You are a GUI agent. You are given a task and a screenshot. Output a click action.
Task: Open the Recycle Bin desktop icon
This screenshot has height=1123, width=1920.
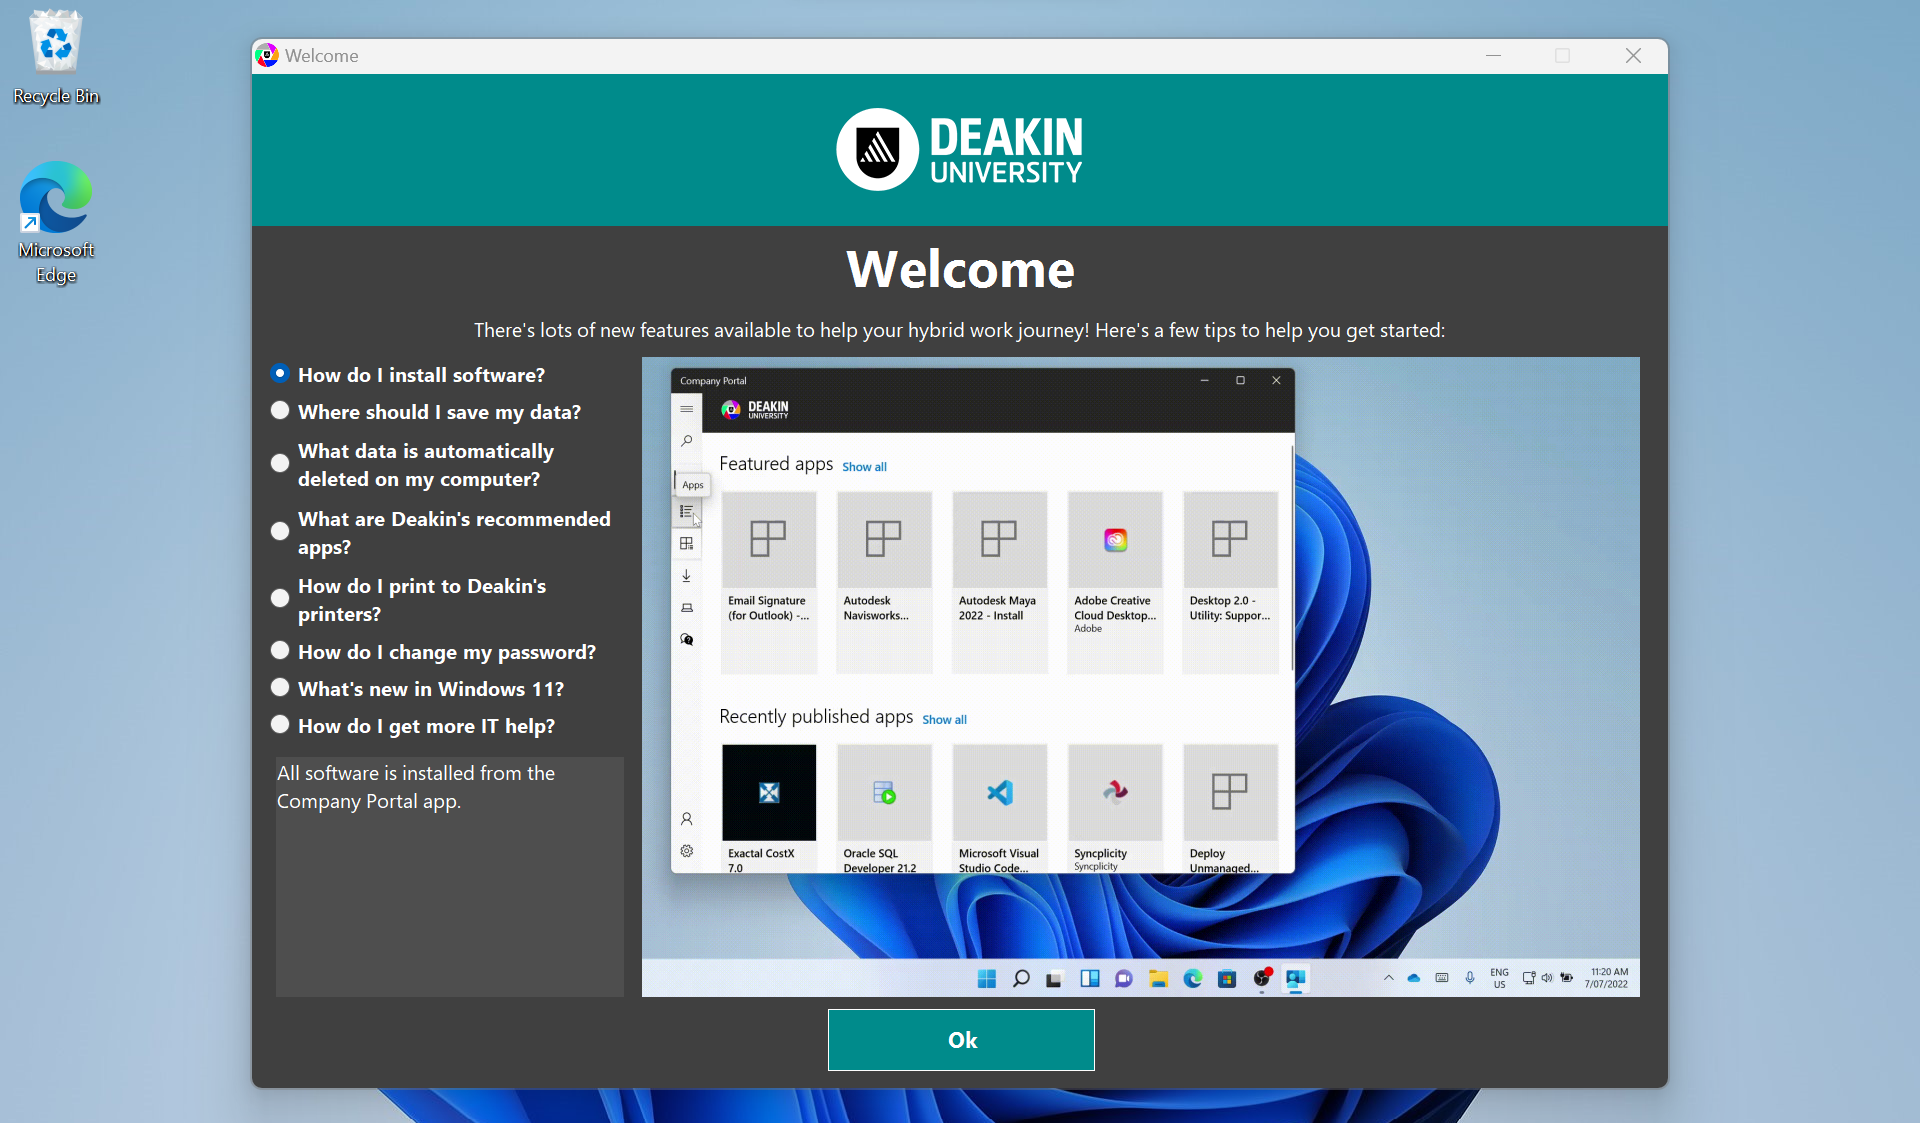tap(56, 57)
